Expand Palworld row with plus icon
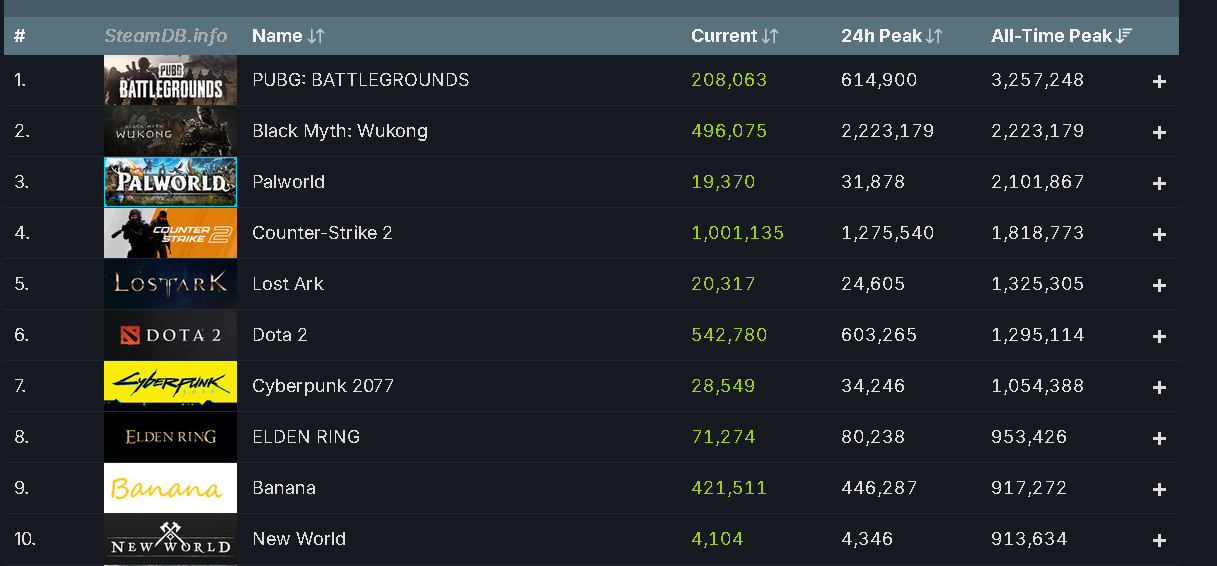This screenshot has height=566, width=1217. pos(1159,183)
